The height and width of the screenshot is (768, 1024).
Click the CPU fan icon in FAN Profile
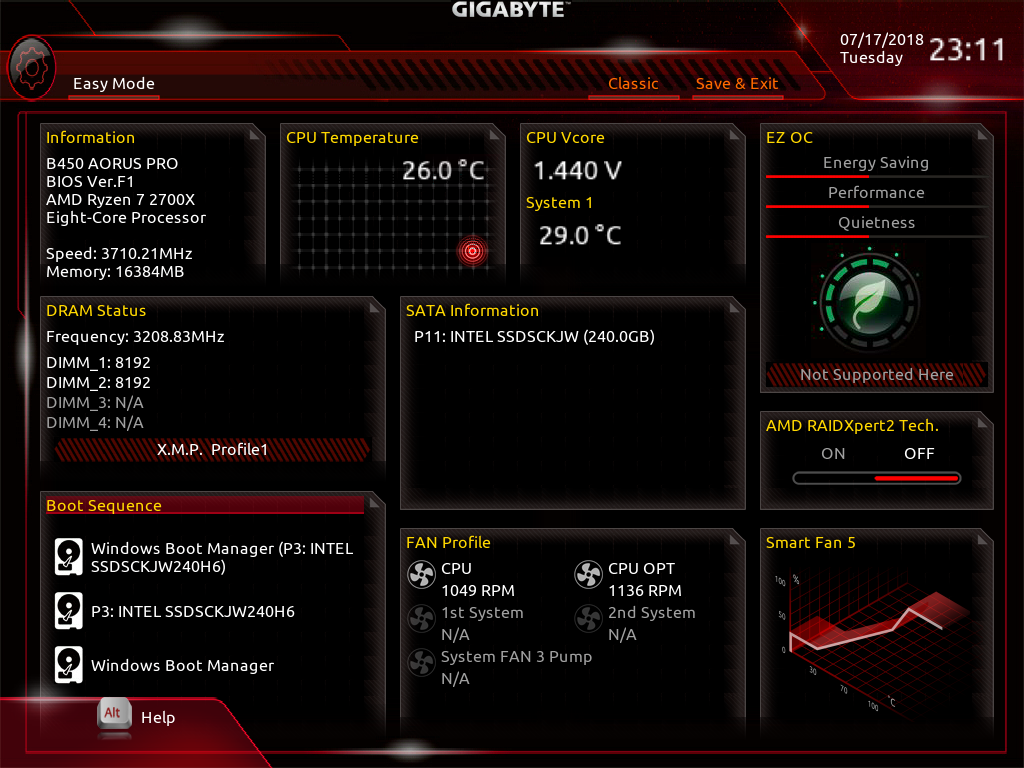pyautogui.click(x=421, y=575)
